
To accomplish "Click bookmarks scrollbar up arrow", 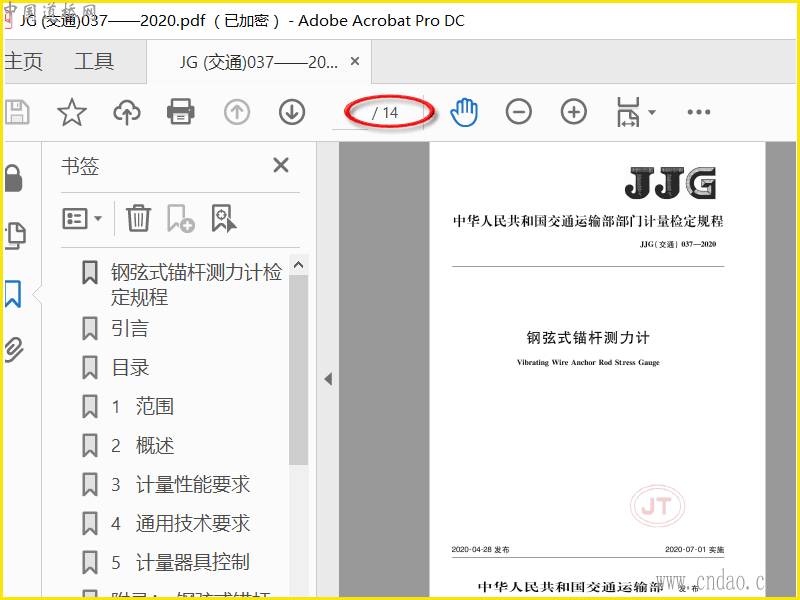I will [x=298, y=265].
